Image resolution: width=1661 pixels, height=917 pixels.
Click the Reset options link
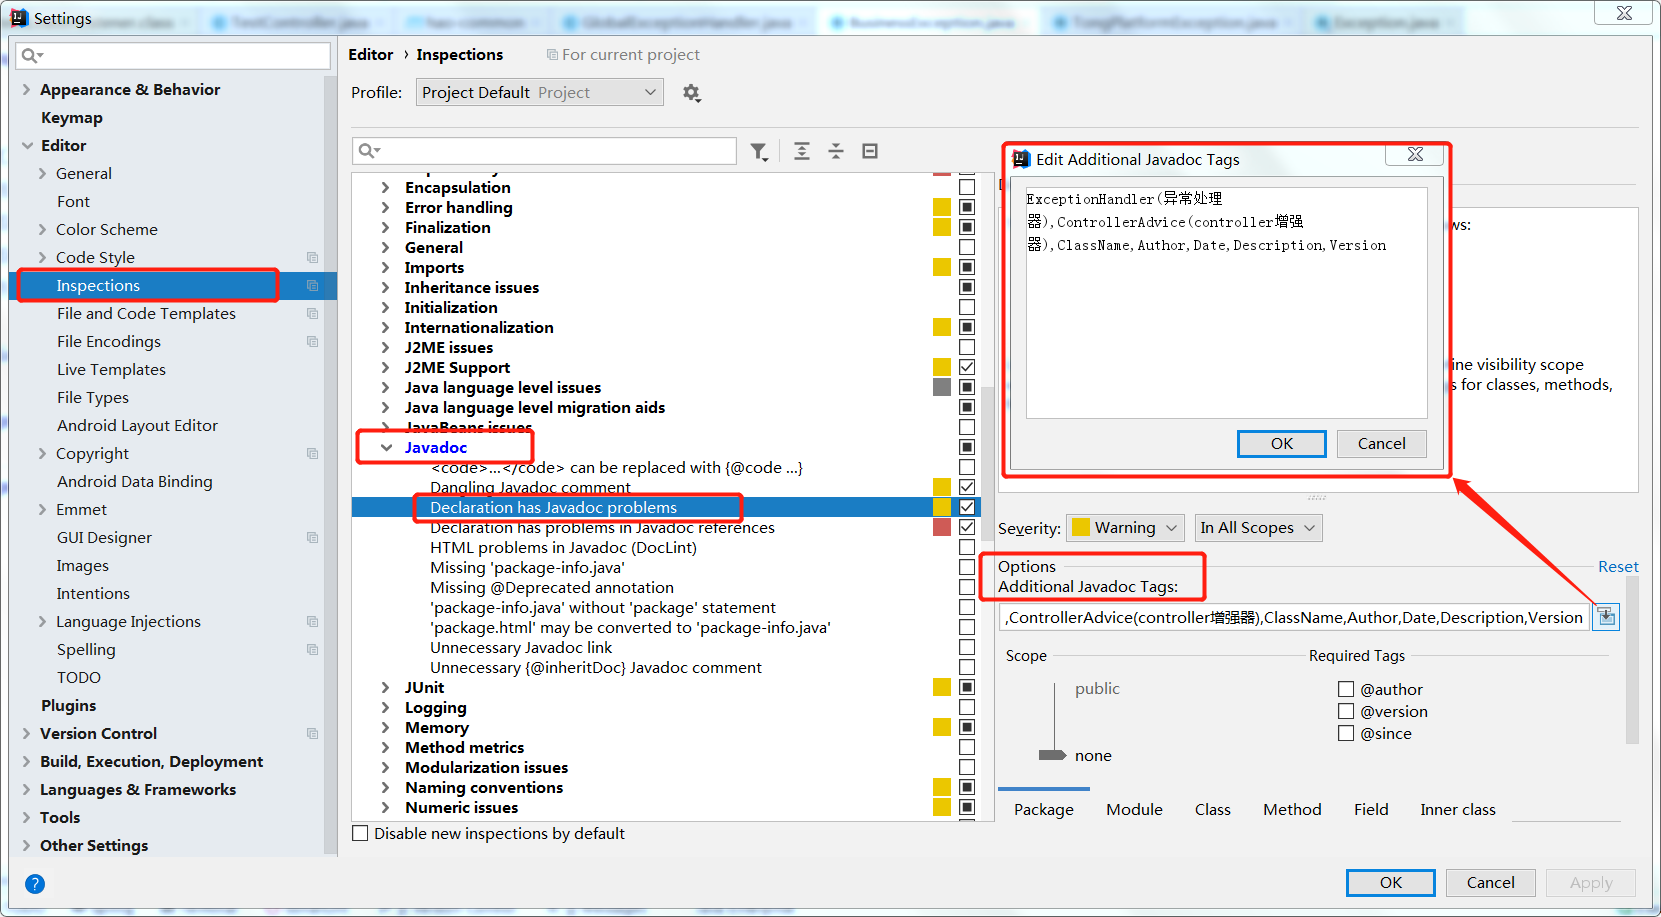point(1617,566)
